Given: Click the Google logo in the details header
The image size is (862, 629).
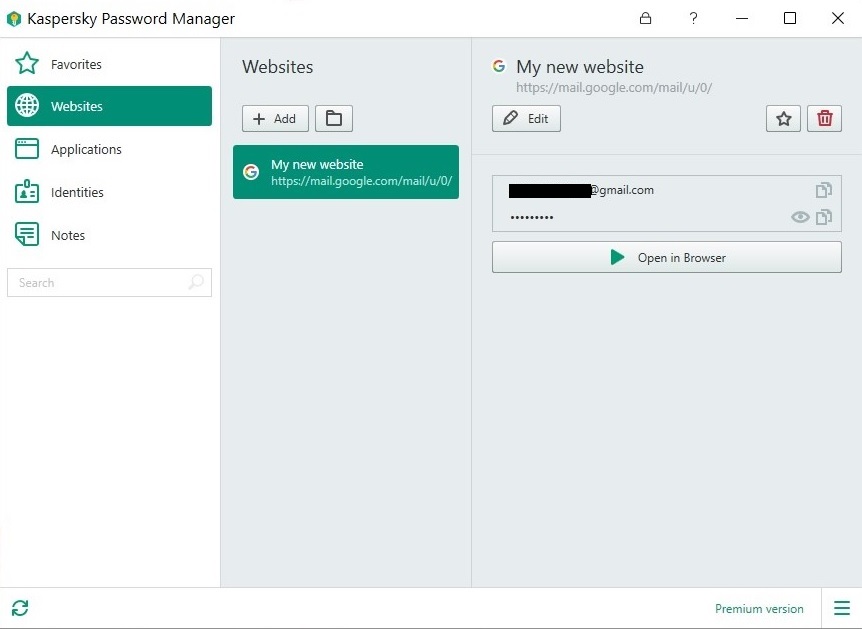Looking at the screenshot, I should [499, 67].
